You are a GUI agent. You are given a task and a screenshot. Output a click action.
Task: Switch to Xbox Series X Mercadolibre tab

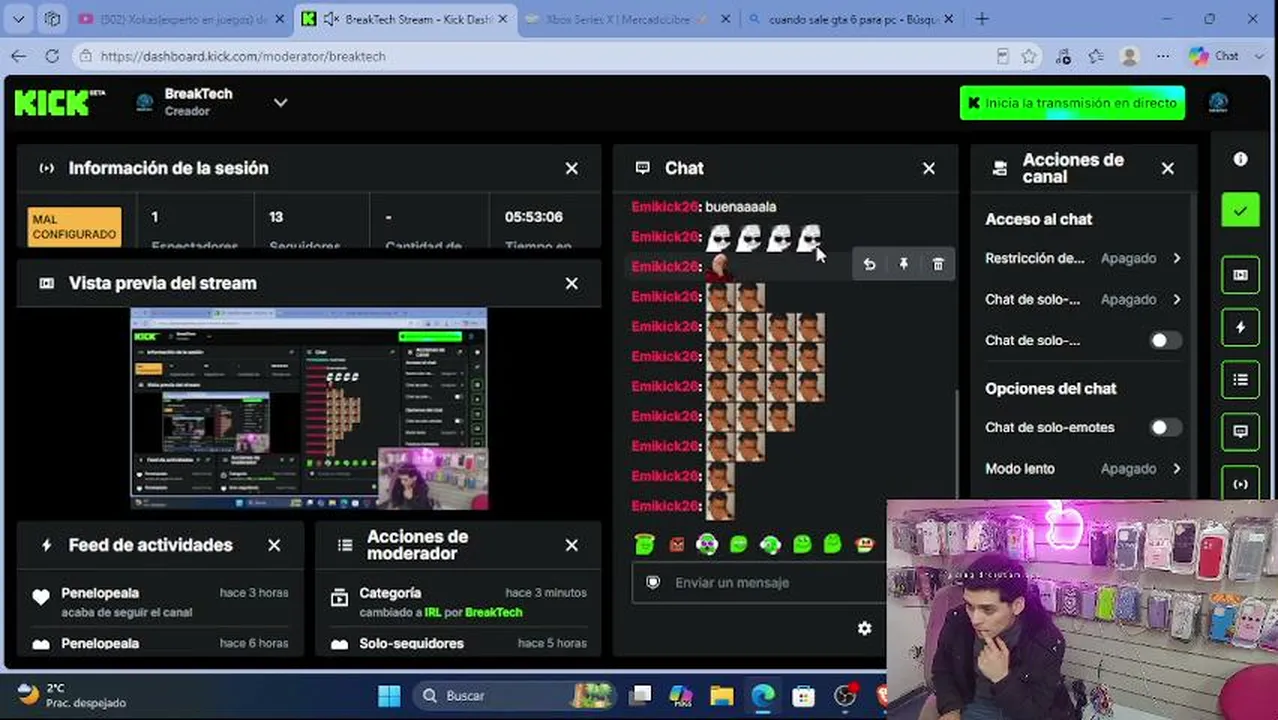(627, 18)
